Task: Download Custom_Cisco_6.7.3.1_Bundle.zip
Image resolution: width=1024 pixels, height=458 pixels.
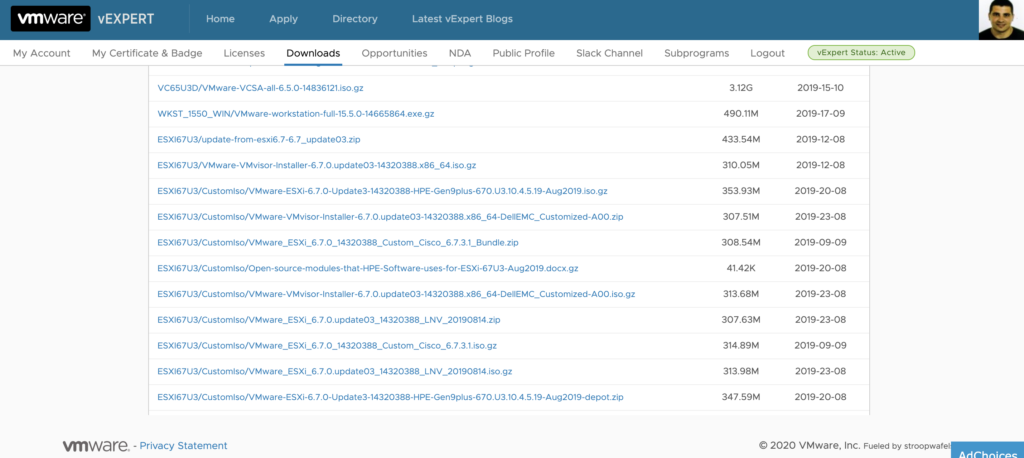Action: pos(338,242)
